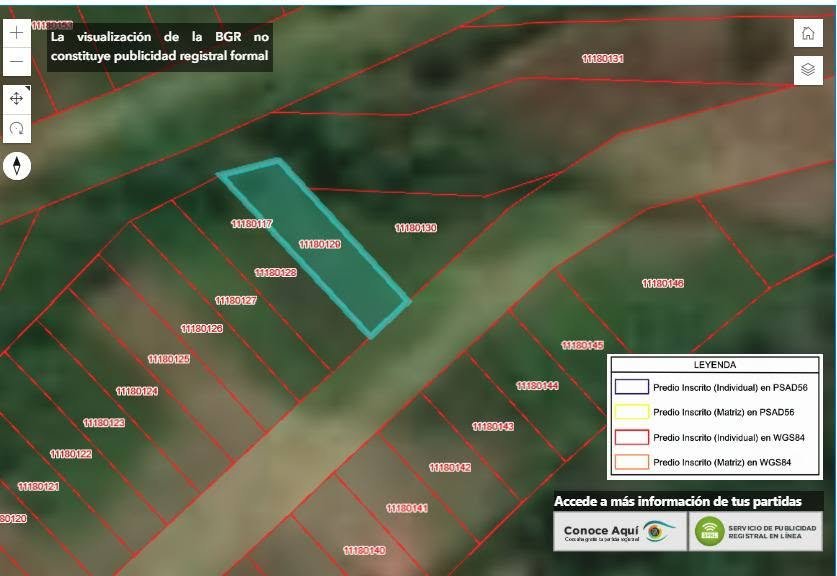This screenshot has width=837, height=576.
Task: Click the red Predio Individual WGS84 swatch
Action: tap(631, 437)
